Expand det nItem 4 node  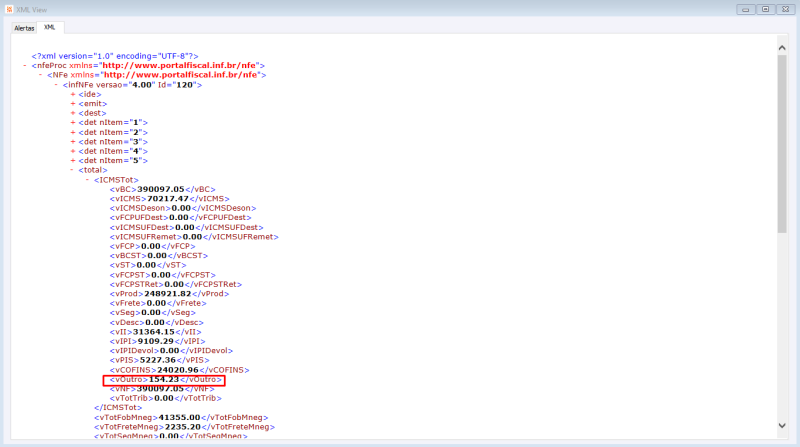73,151
